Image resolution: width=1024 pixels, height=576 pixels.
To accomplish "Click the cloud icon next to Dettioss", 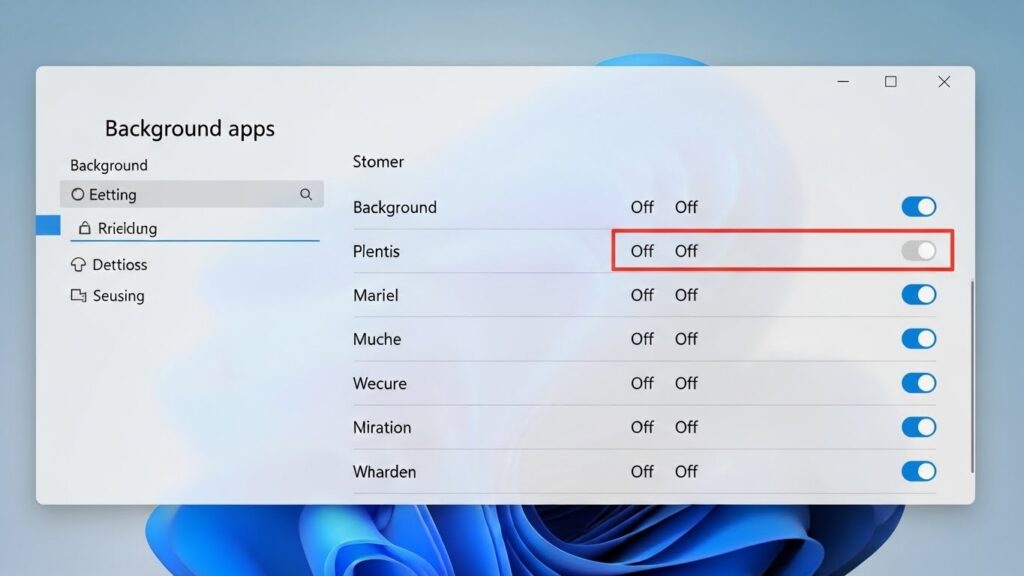I will click(78, 264).
